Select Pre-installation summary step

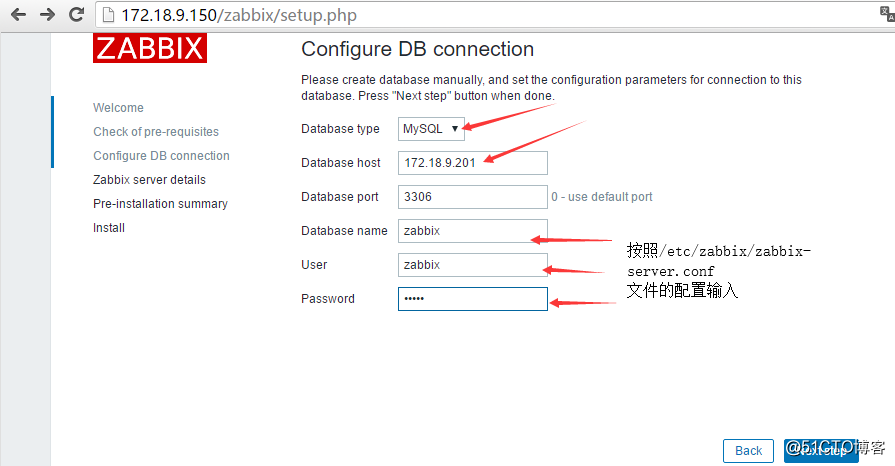click(x=160, y=204)
